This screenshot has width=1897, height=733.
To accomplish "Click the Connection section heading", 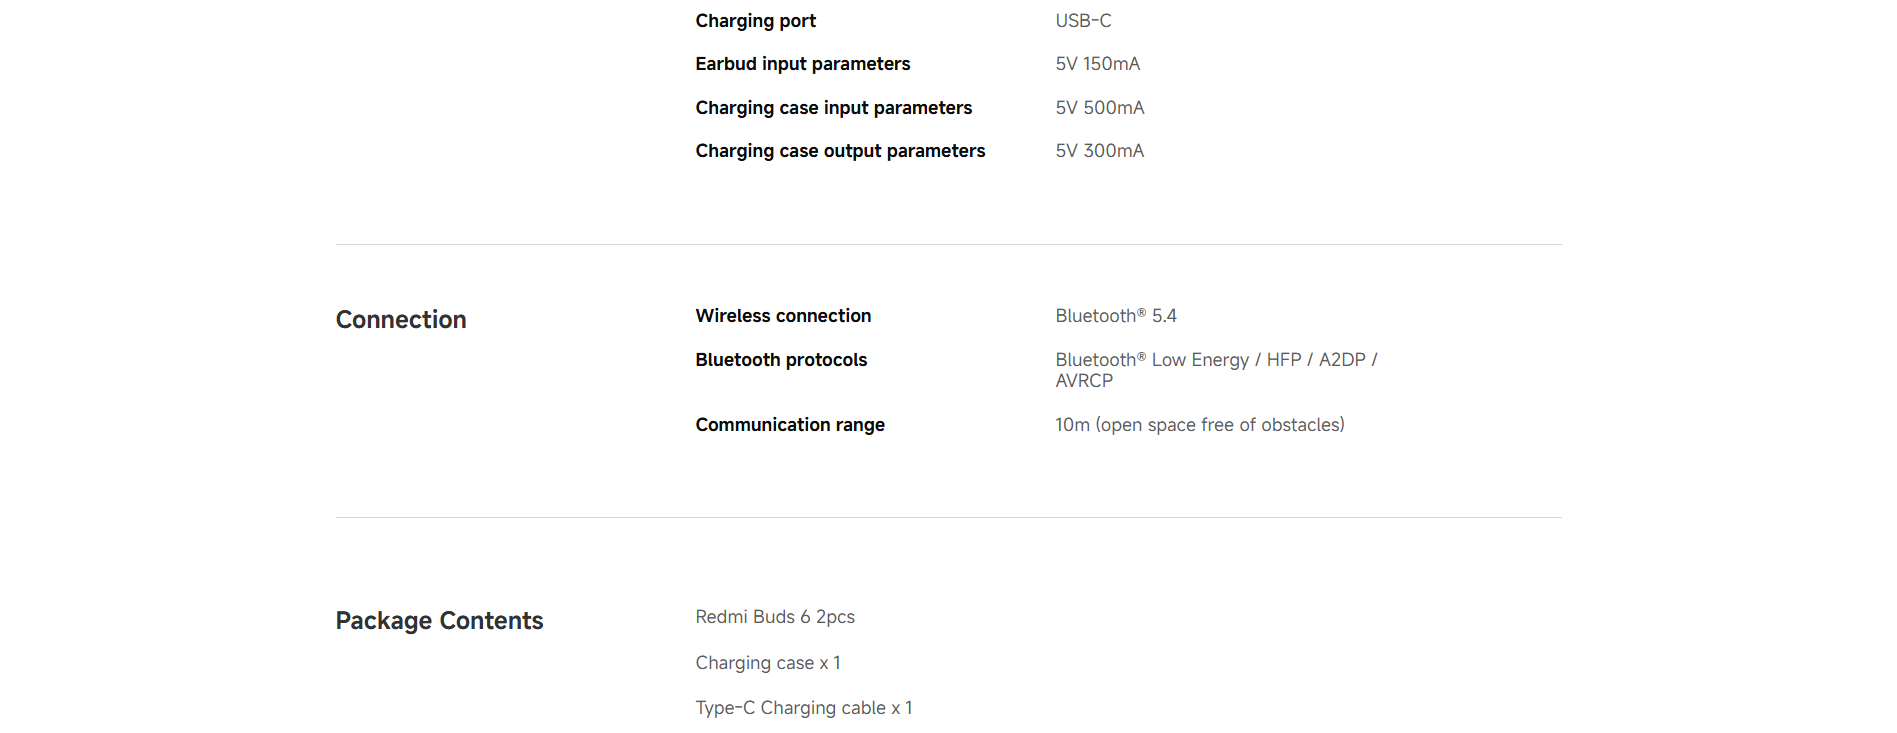I will pyautogui.click(x=401, y=320).
